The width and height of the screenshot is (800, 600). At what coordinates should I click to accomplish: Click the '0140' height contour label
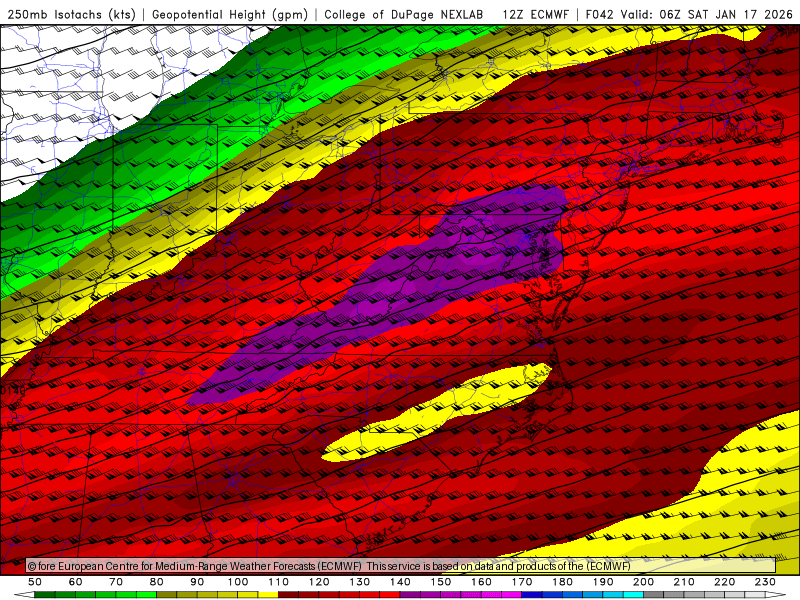coord(13,391)
